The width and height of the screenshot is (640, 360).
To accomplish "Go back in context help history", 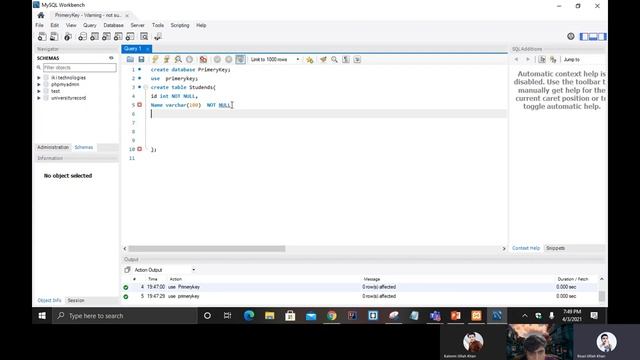I will (x=516, y=60).
